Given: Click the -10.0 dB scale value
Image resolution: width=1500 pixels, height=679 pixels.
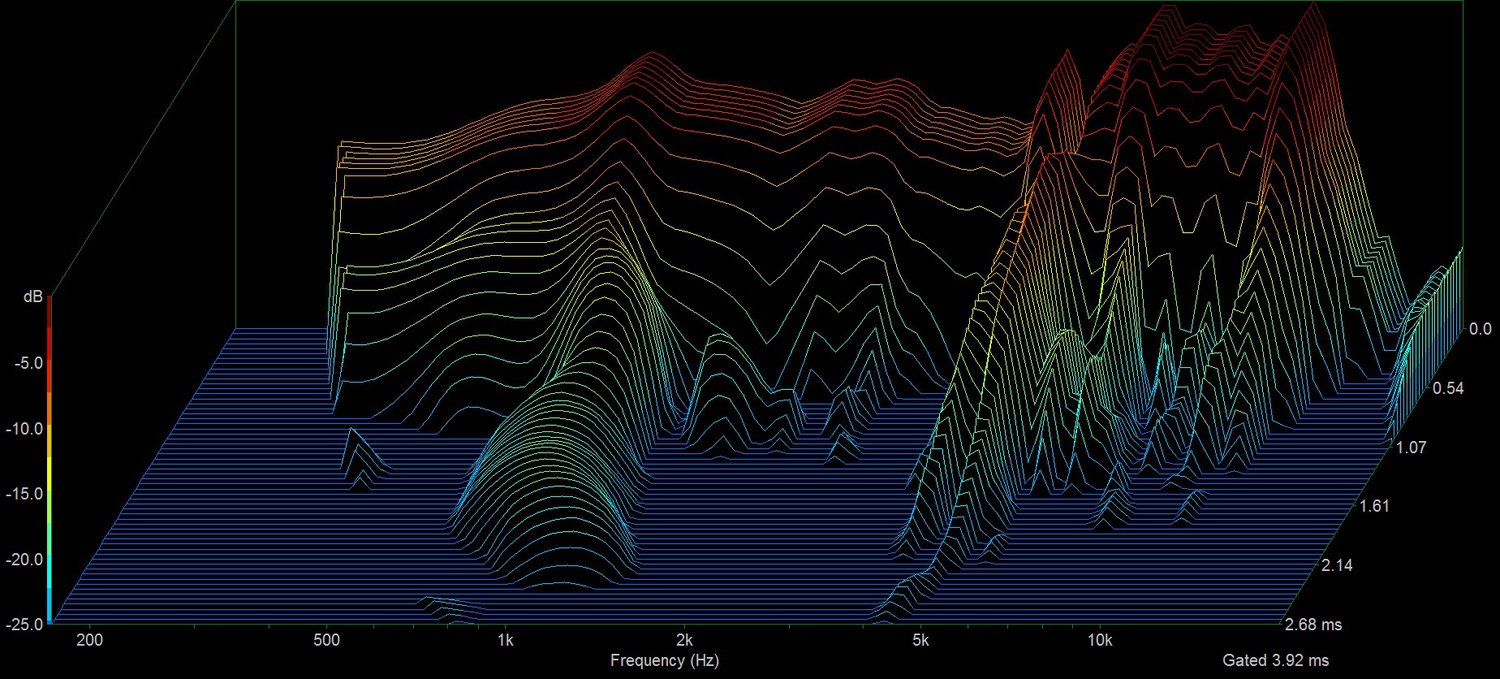Looking at the screenshot, I should click(23, 428).
